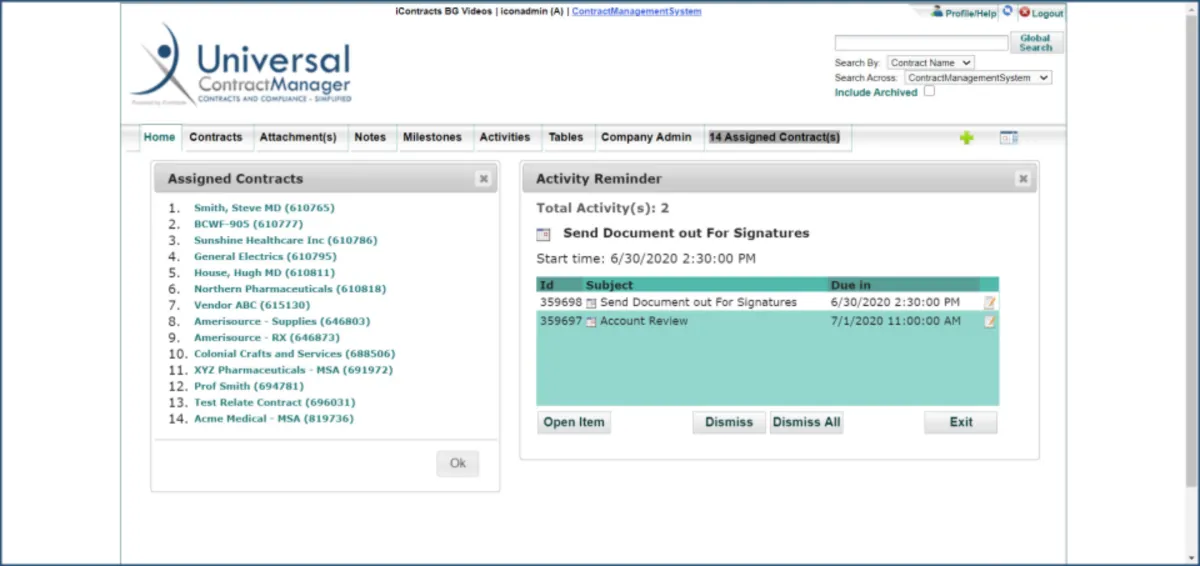Close the Assigned Contracts panel
The image size is (1200, 566).
coord(483,179)
